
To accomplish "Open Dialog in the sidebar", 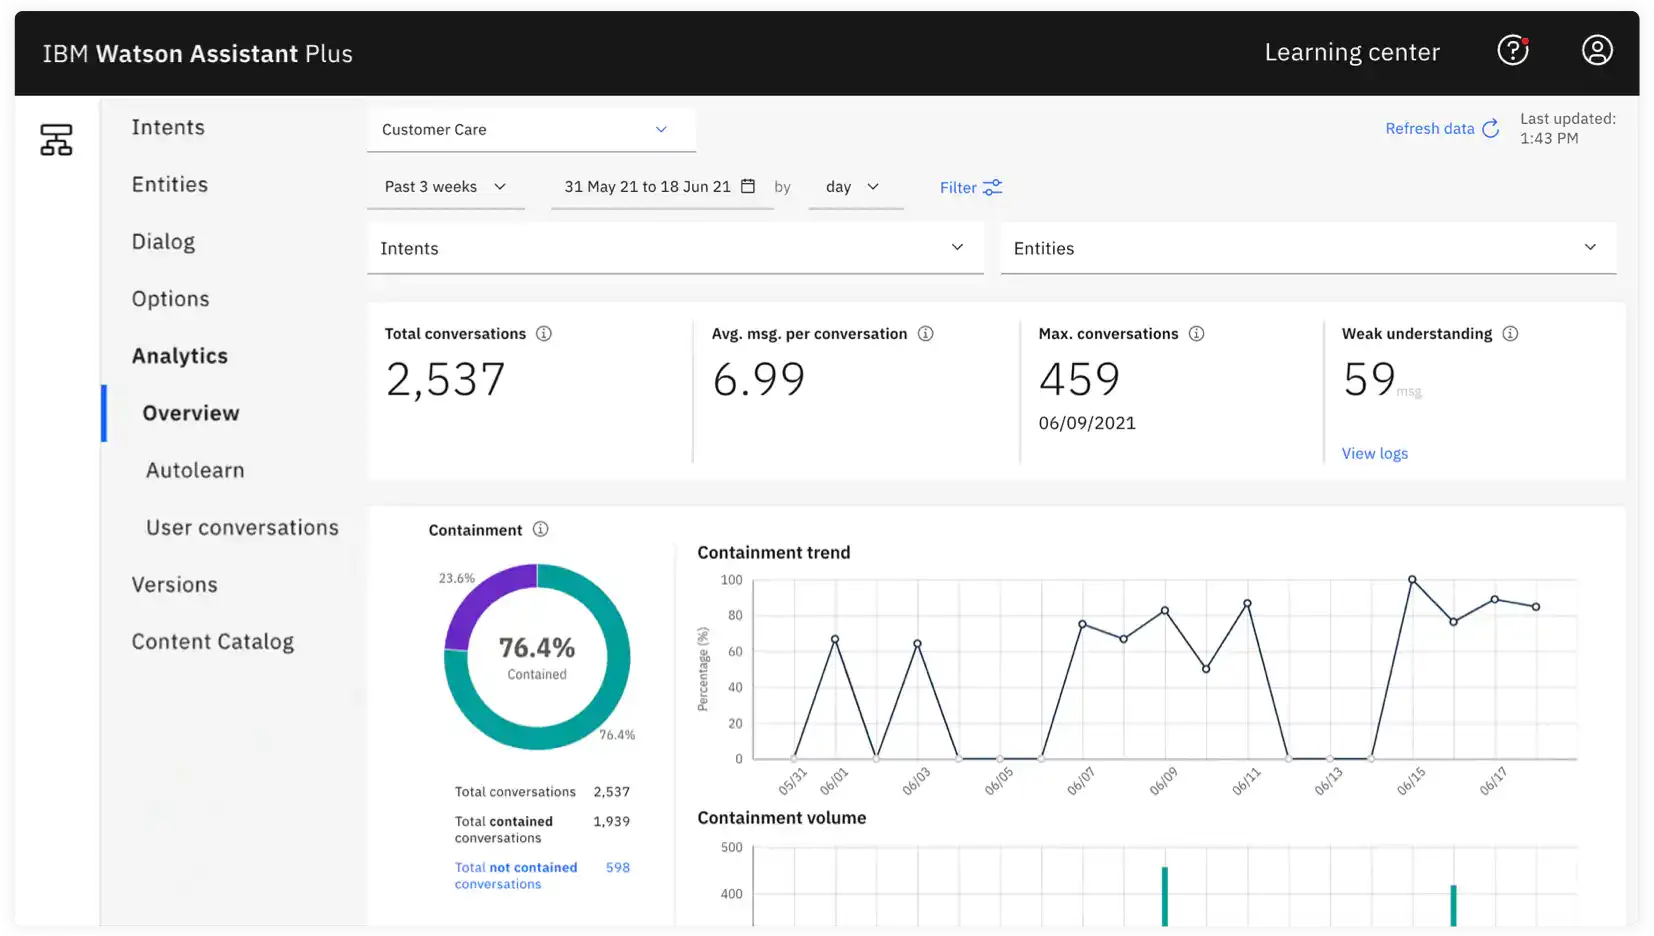I will (163, 241).
